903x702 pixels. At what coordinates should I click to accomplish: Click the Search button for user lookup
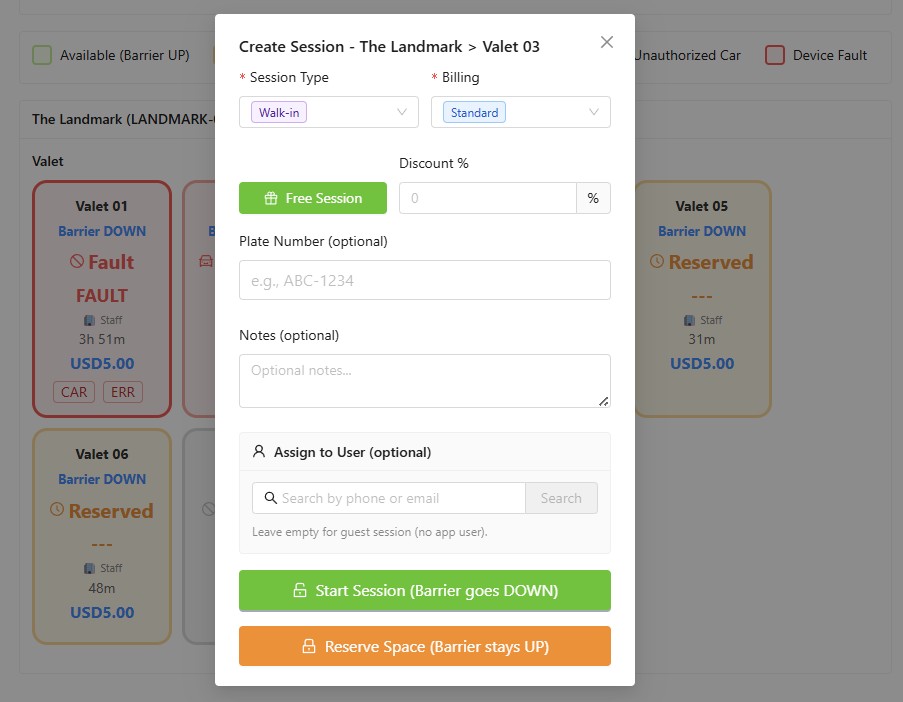(561, 498)
